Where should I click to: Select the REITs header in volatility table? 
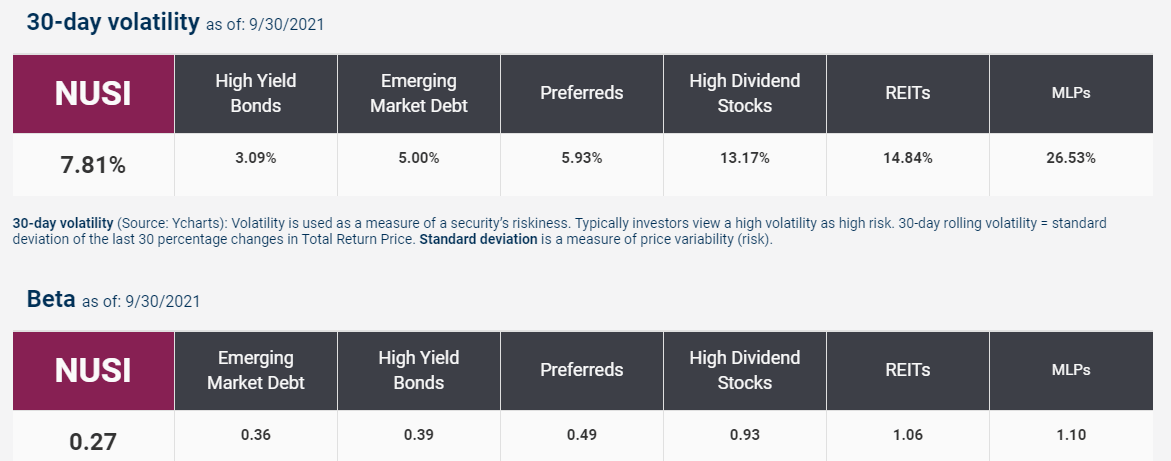coord(907,93)
